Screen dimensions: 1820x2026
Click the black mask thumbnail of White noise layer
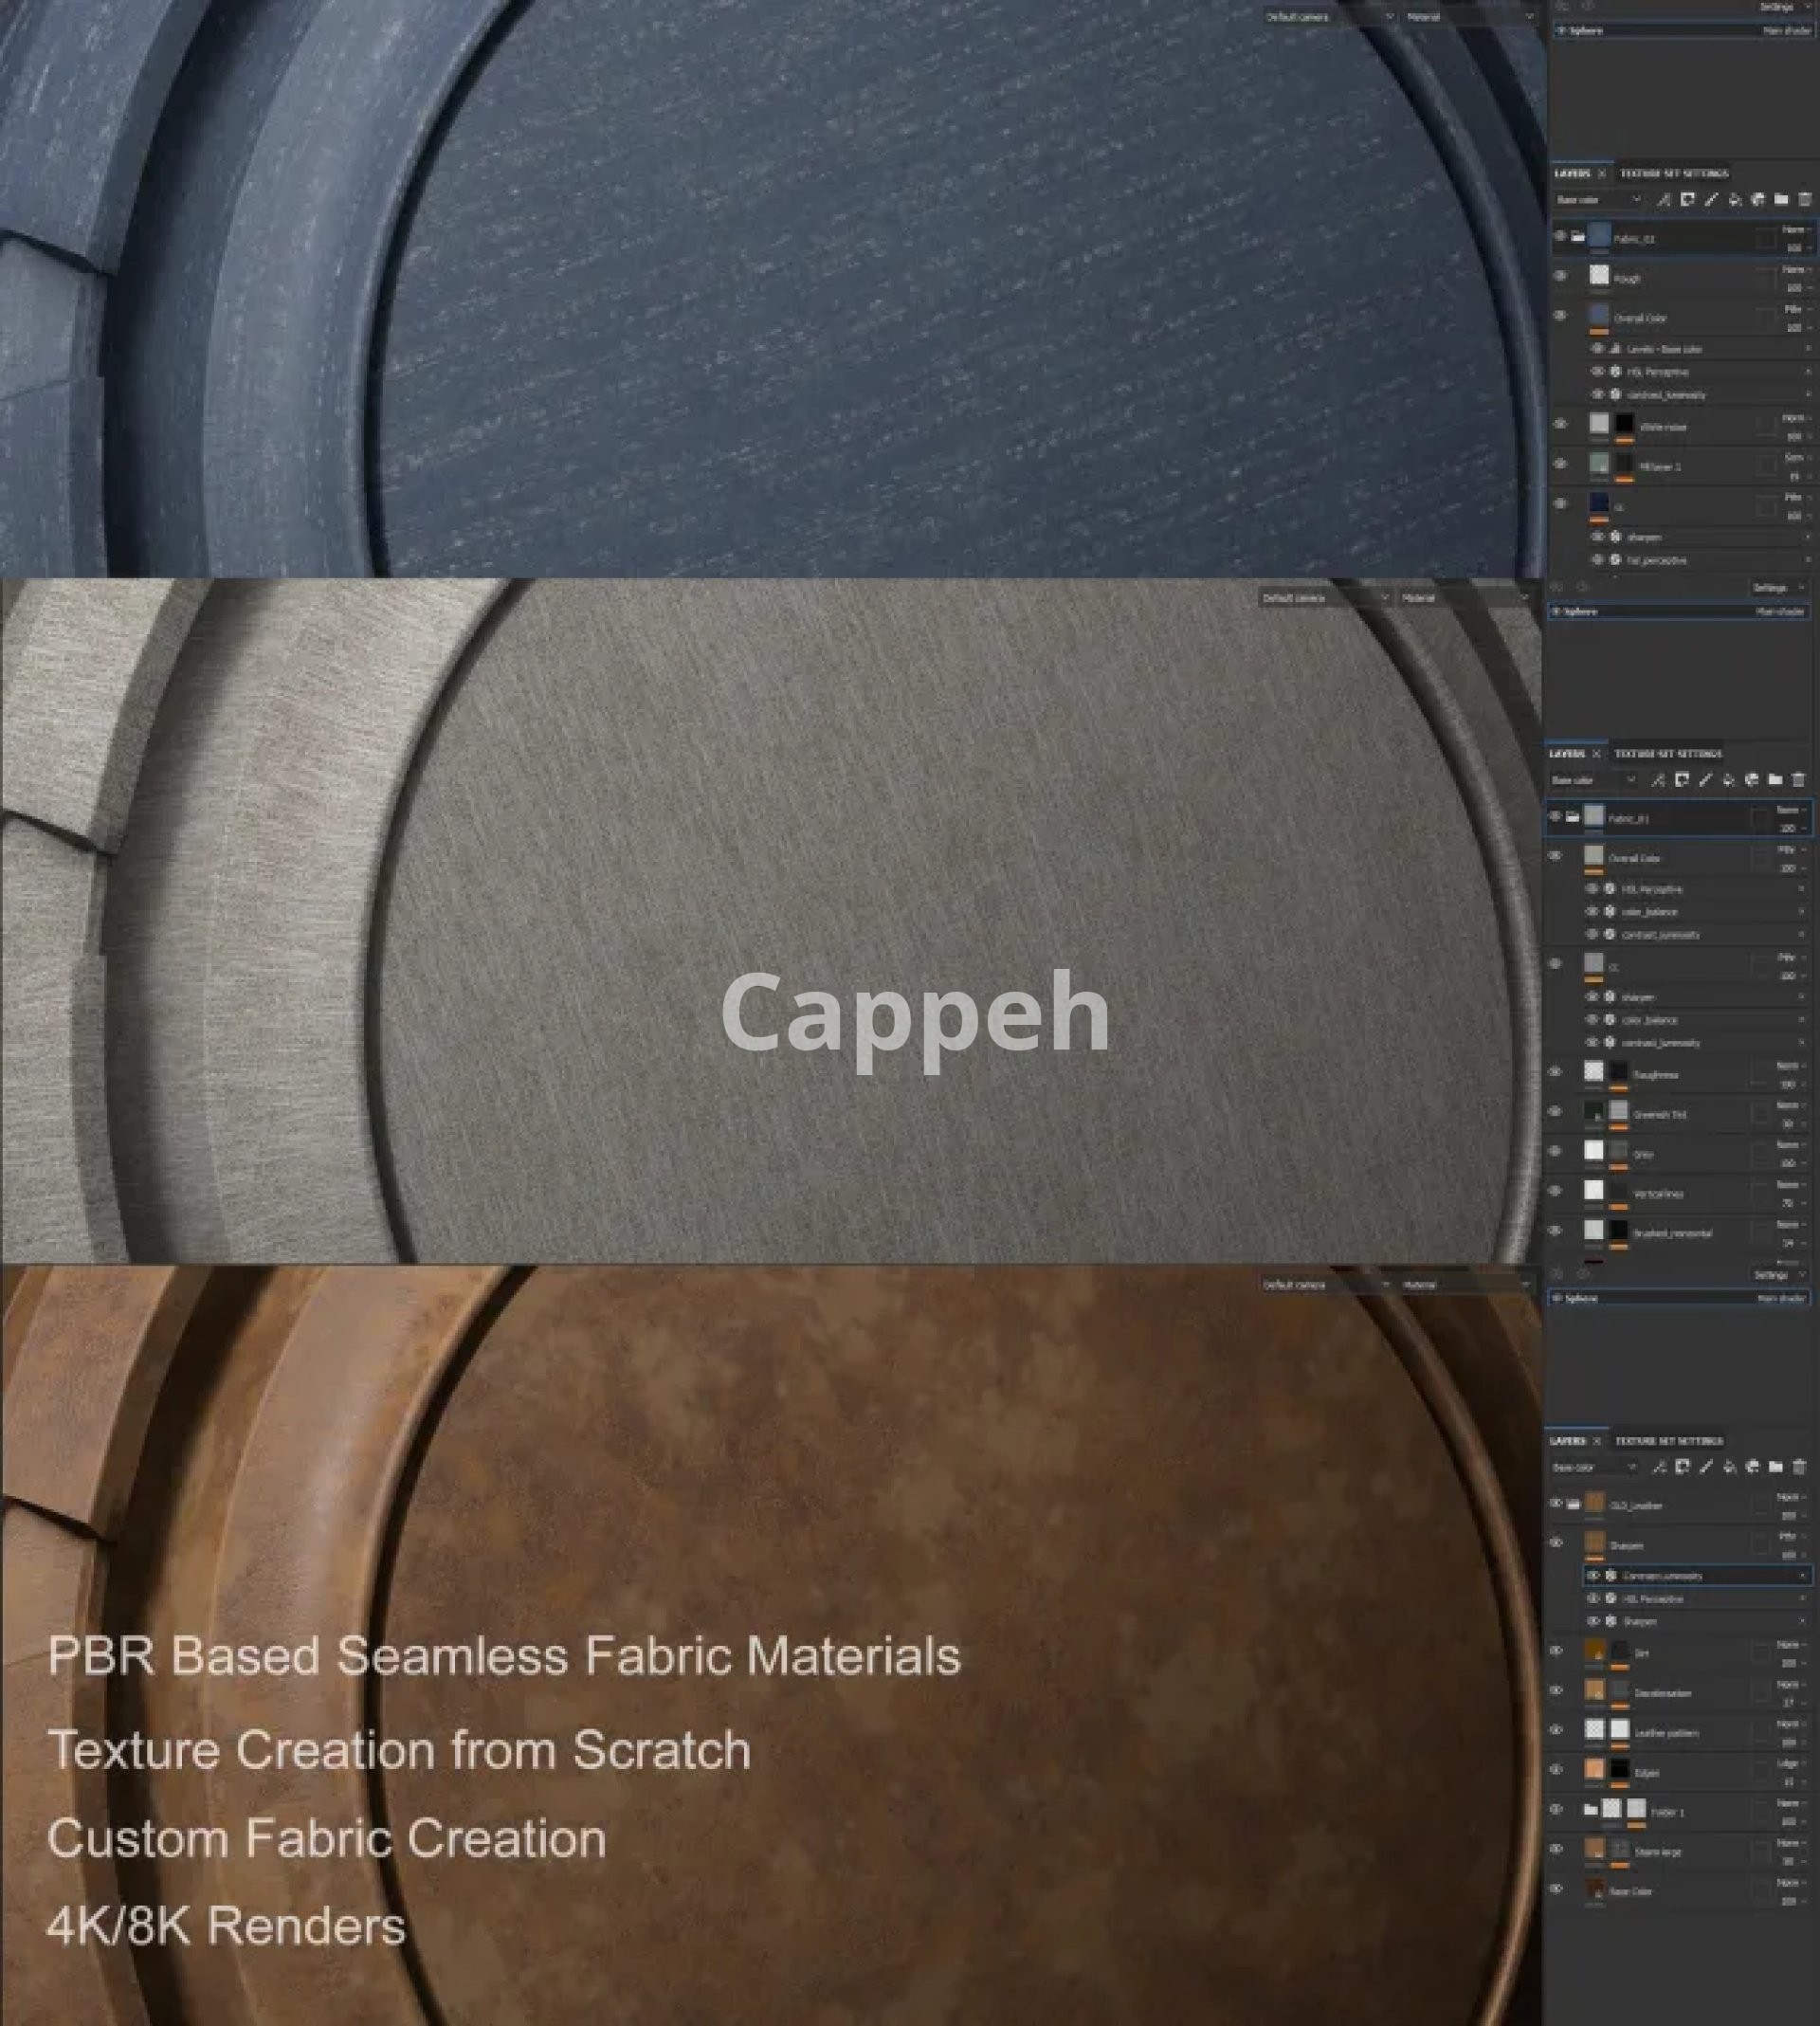(x=1624, y=424)
